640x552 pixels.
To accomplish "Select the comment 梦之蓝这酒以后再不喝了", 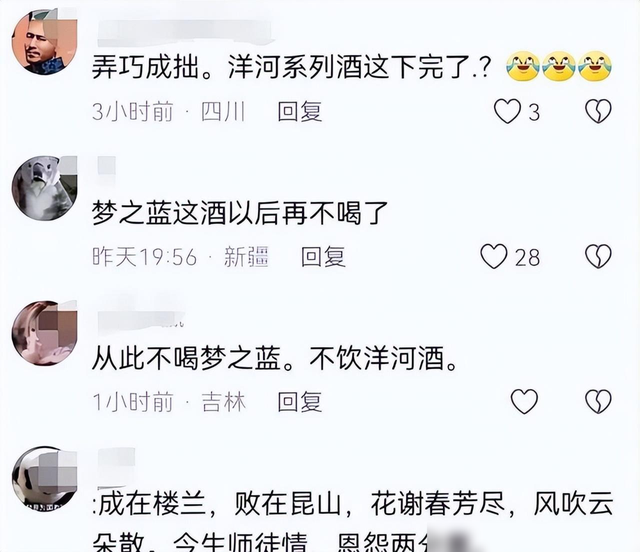I will [240, 212].
